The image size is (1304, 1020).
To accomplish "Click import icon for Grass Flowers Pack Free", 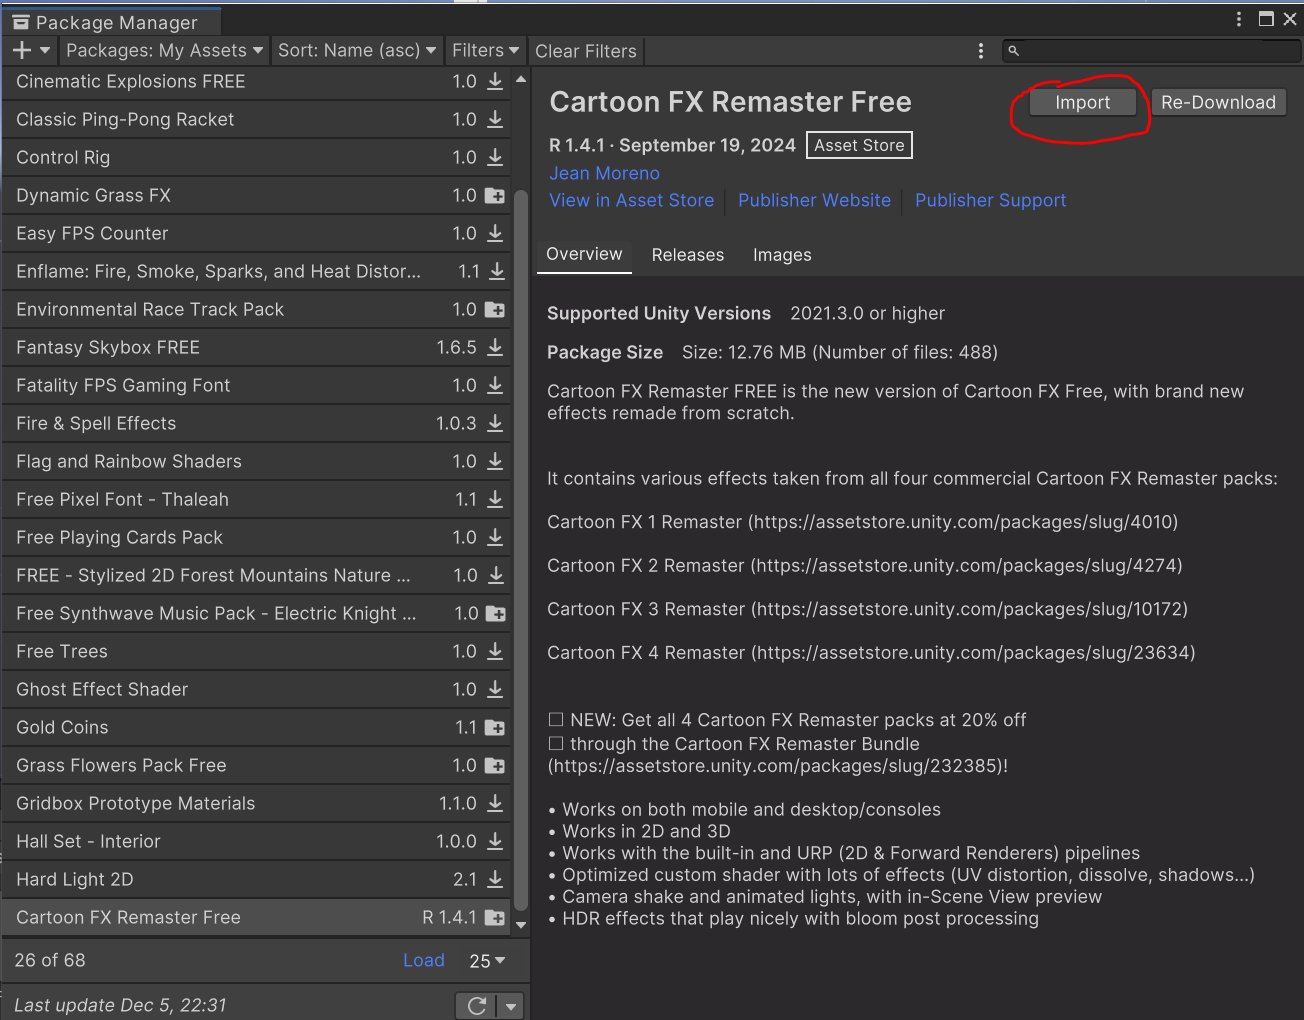I will [495, 766].
